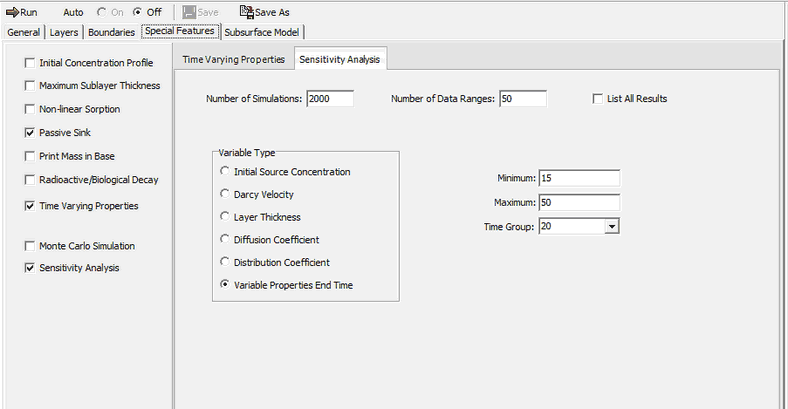Viewport: 788px width, 409px height.
Task: Open the Time Group dropdown
Action: pos(611,227)
